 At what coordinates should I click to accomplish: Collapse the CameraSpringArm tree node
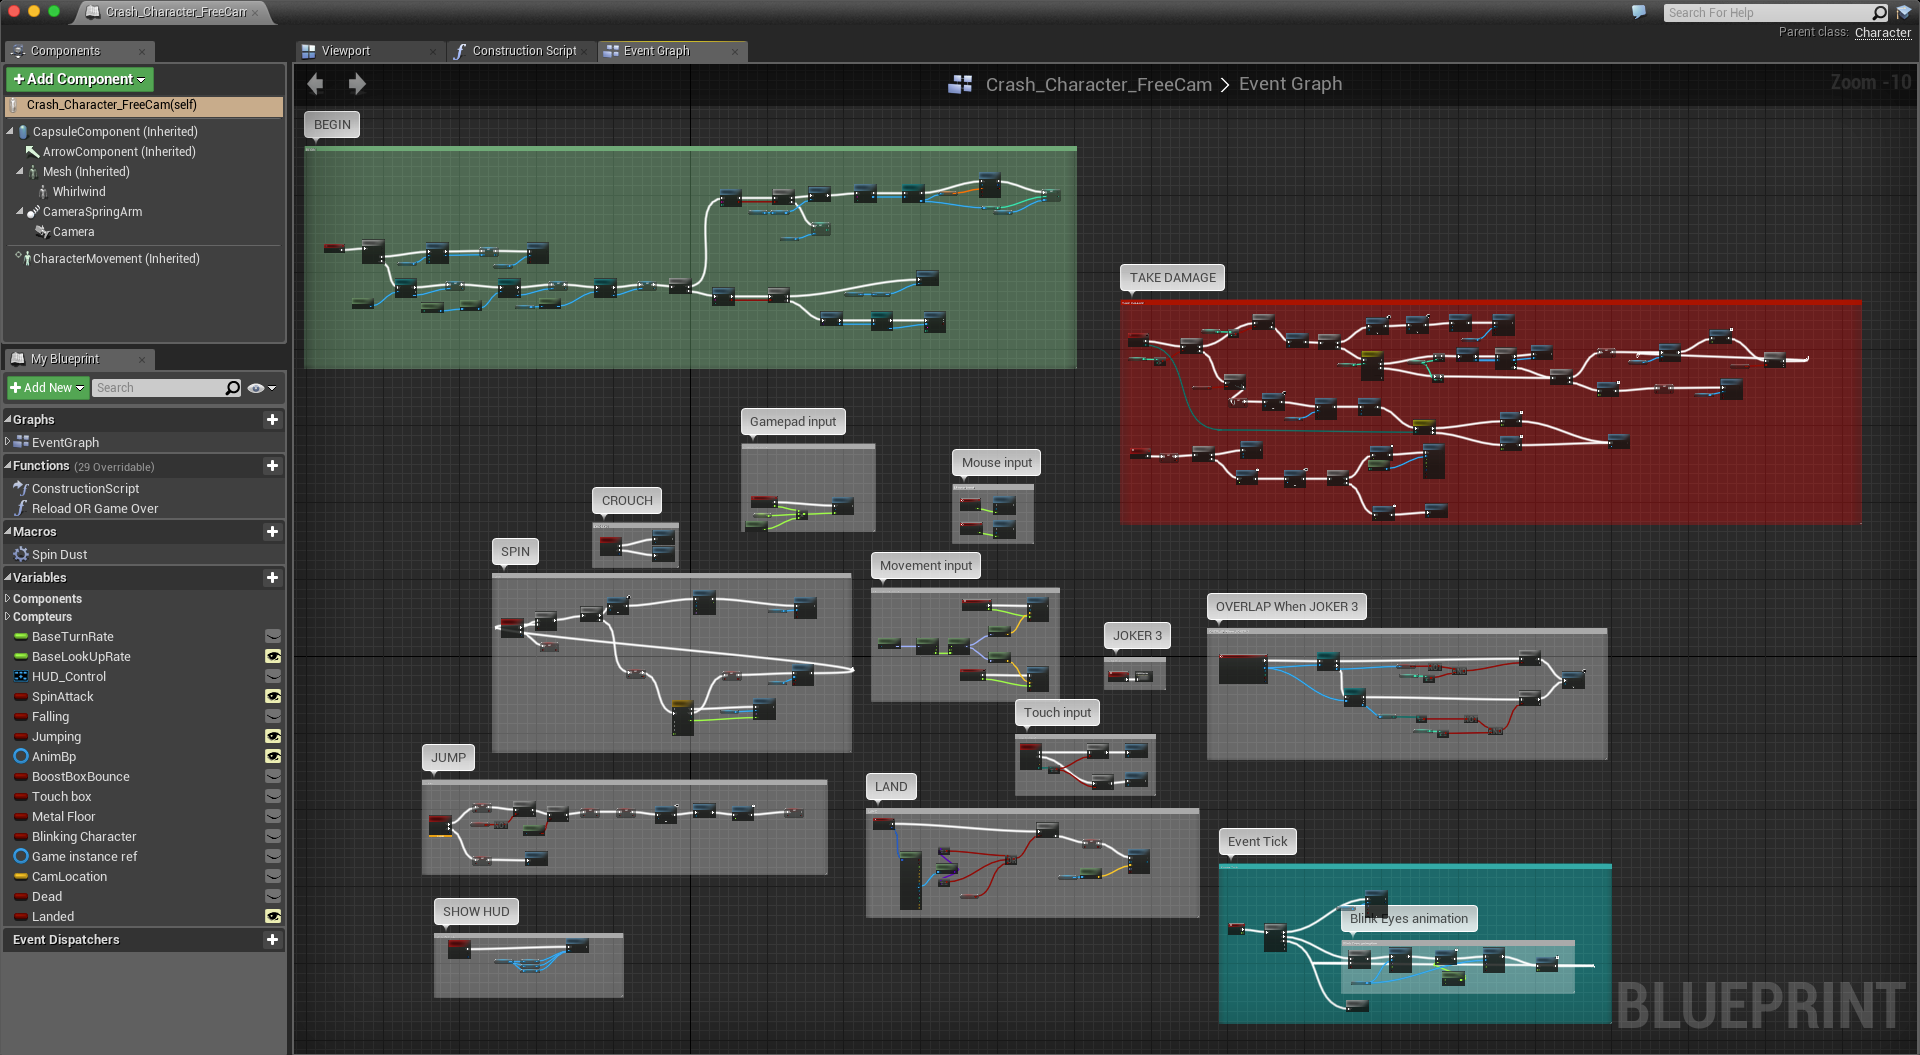pos(20,211)
